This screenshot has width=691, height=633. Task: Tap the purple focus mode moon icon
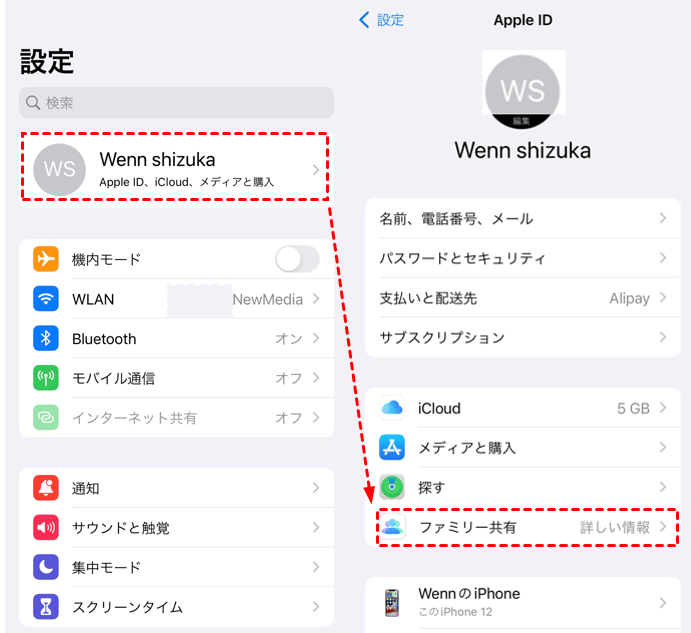click(46, 567)
